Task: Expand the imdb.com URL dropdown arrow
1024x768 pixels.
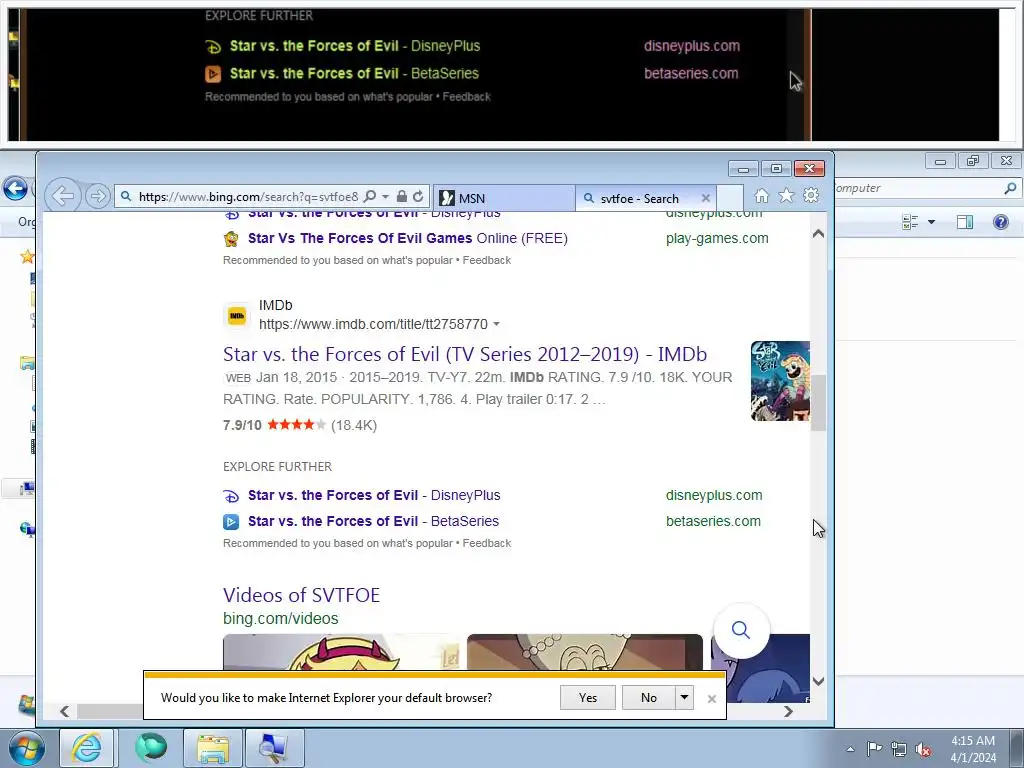Action: click(x=496, y=324)
